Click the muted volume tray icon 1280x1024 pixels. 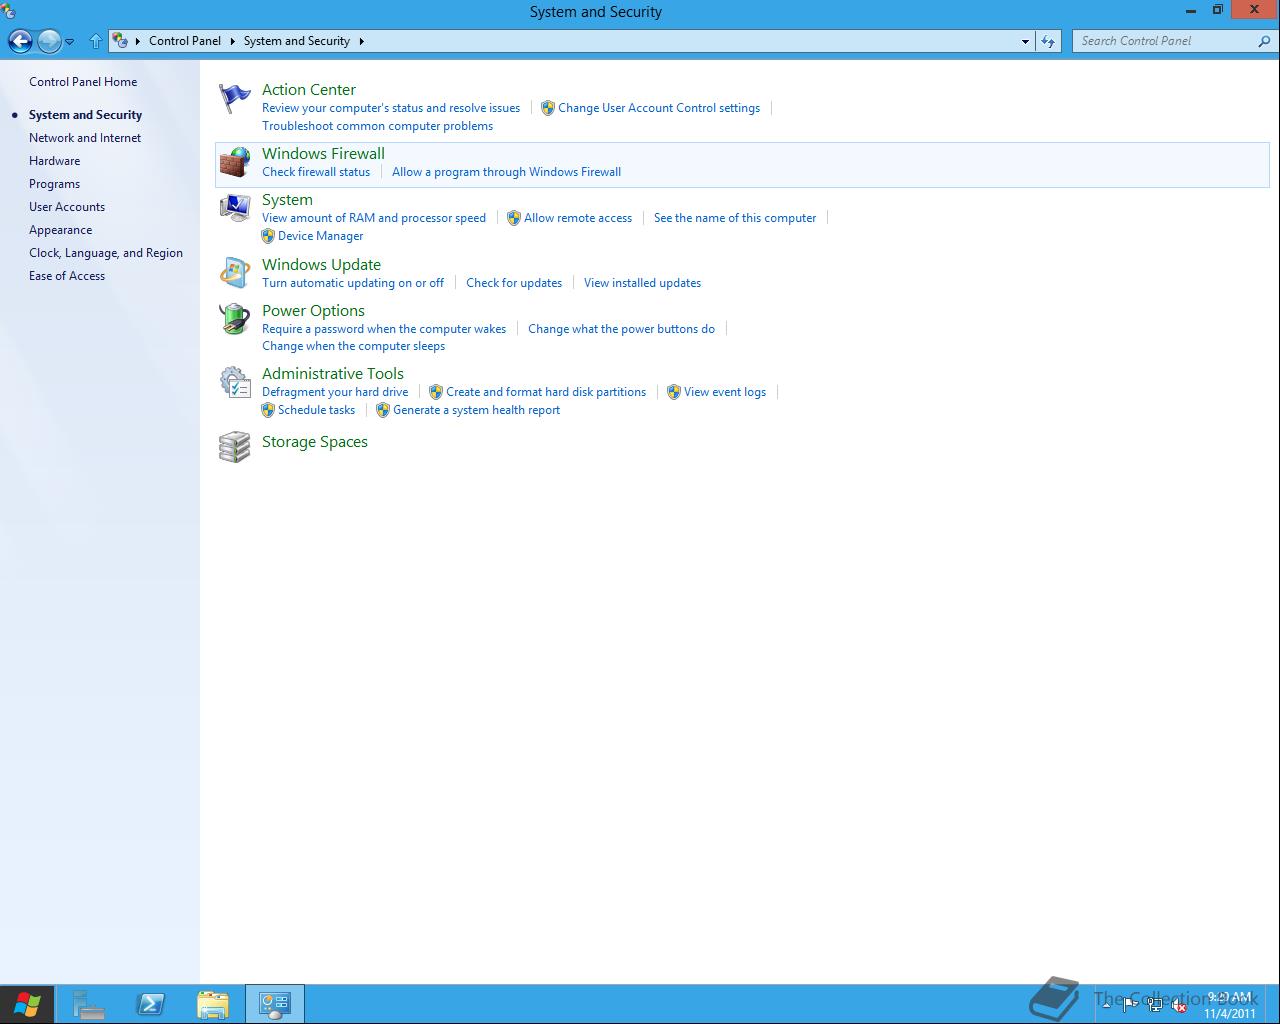click(1180, 1005)
